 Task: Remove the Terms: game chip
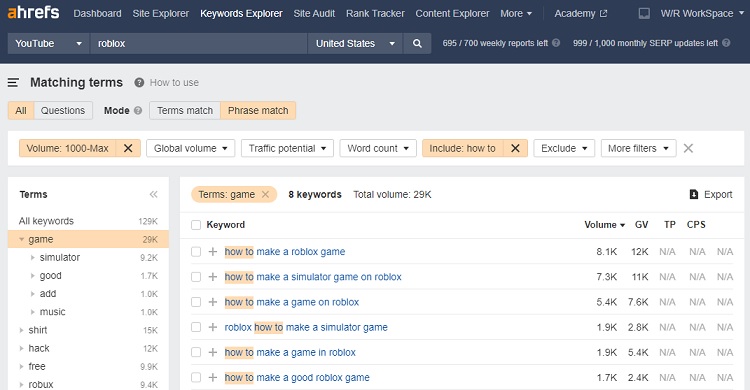tap(265, 194)
